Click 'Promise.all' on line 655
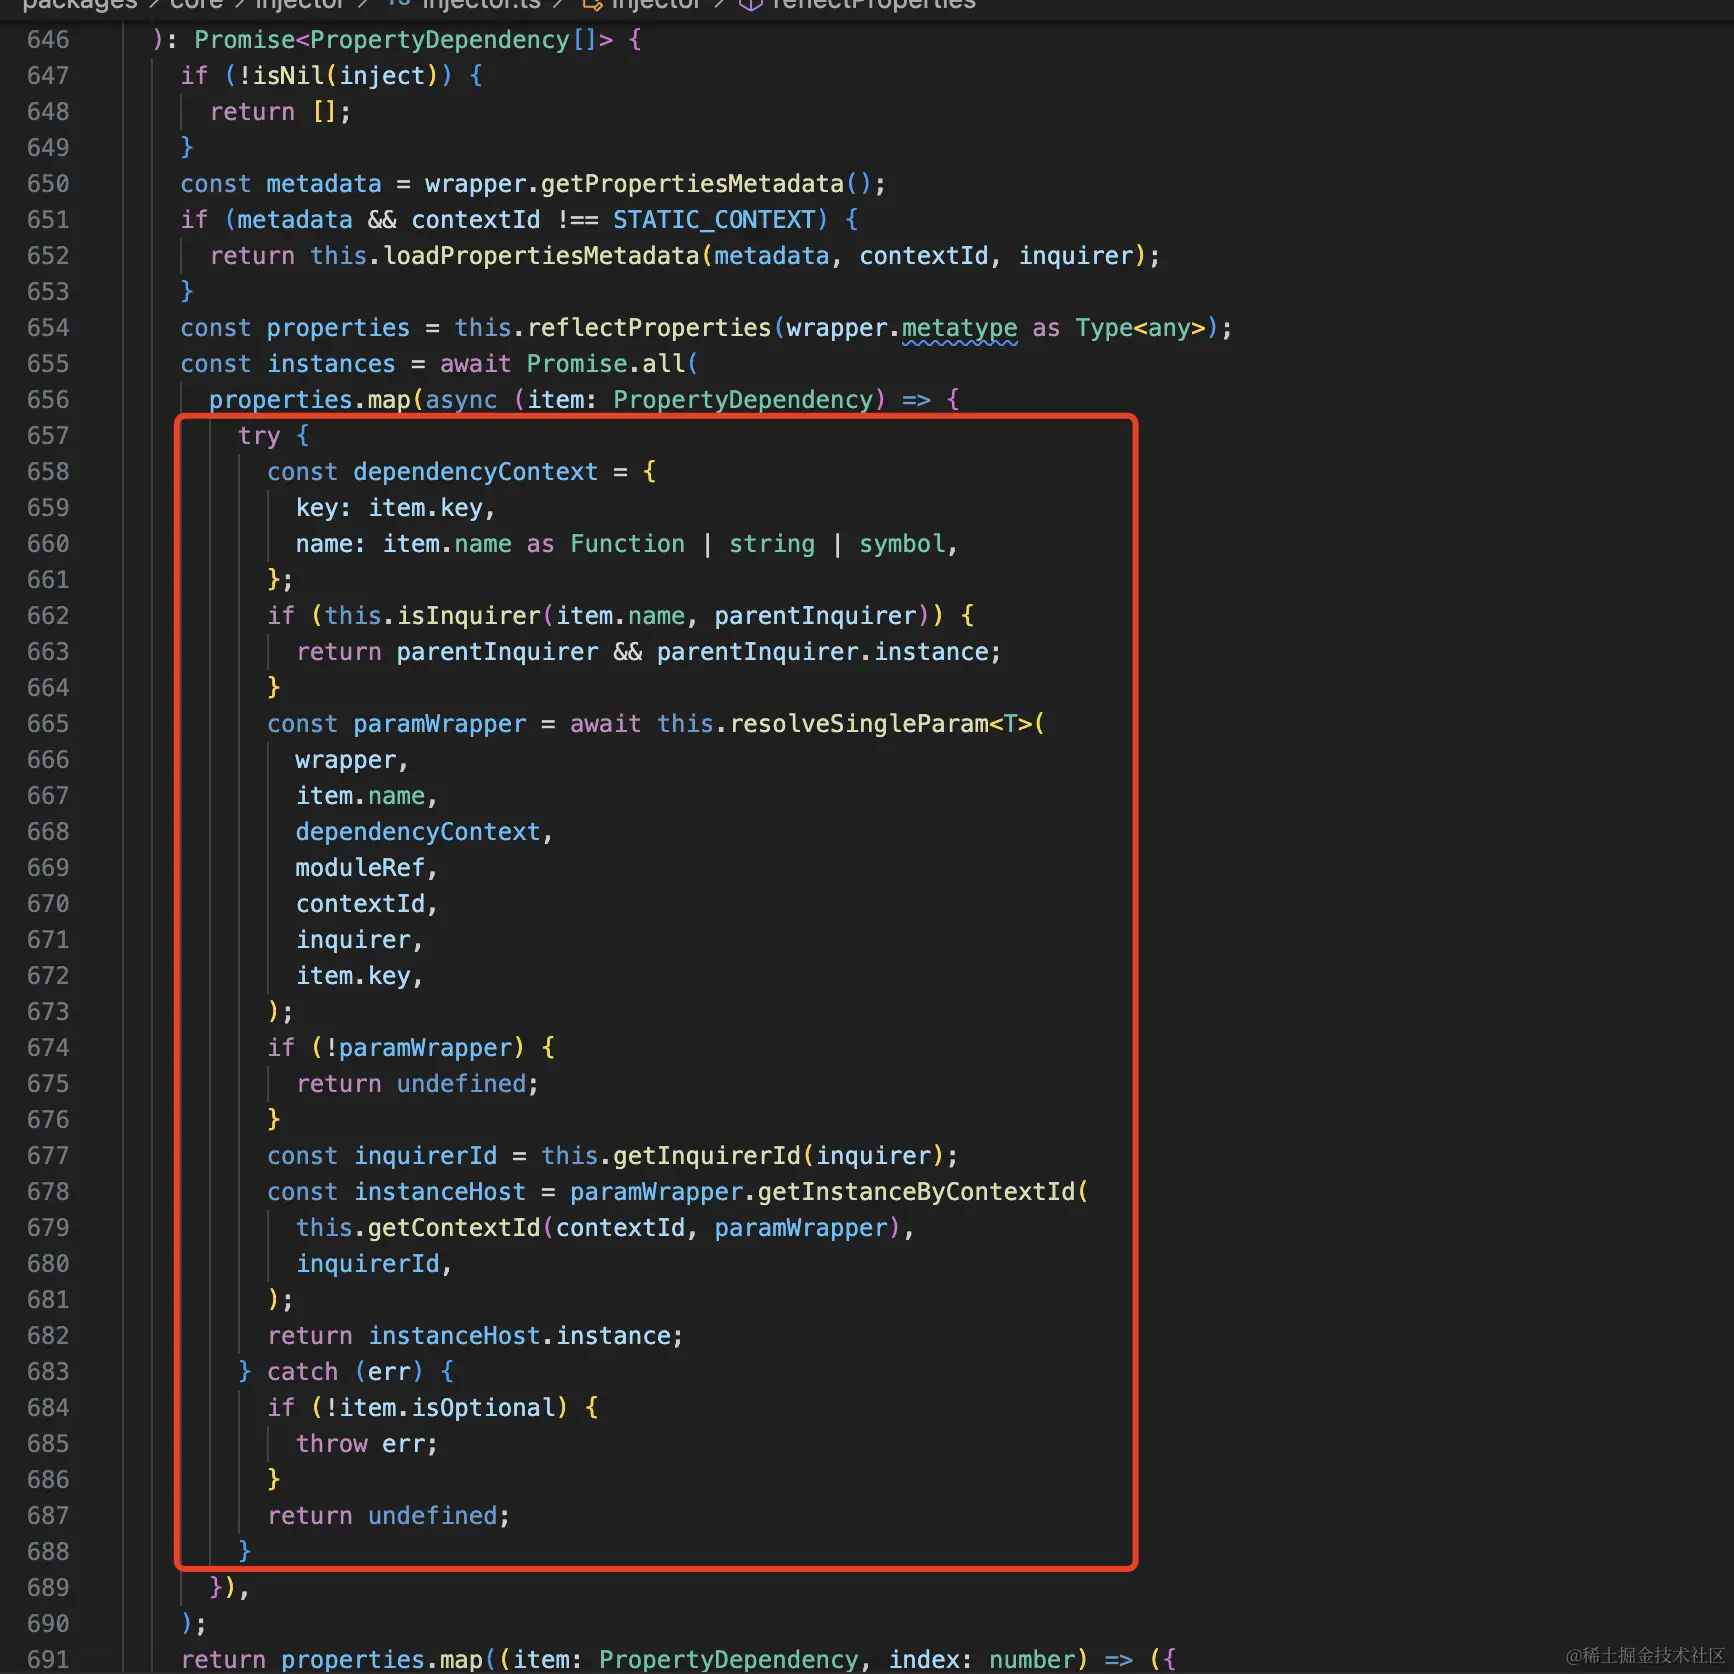Screen dimensions: 1734x1674 (x=605, y=364)
